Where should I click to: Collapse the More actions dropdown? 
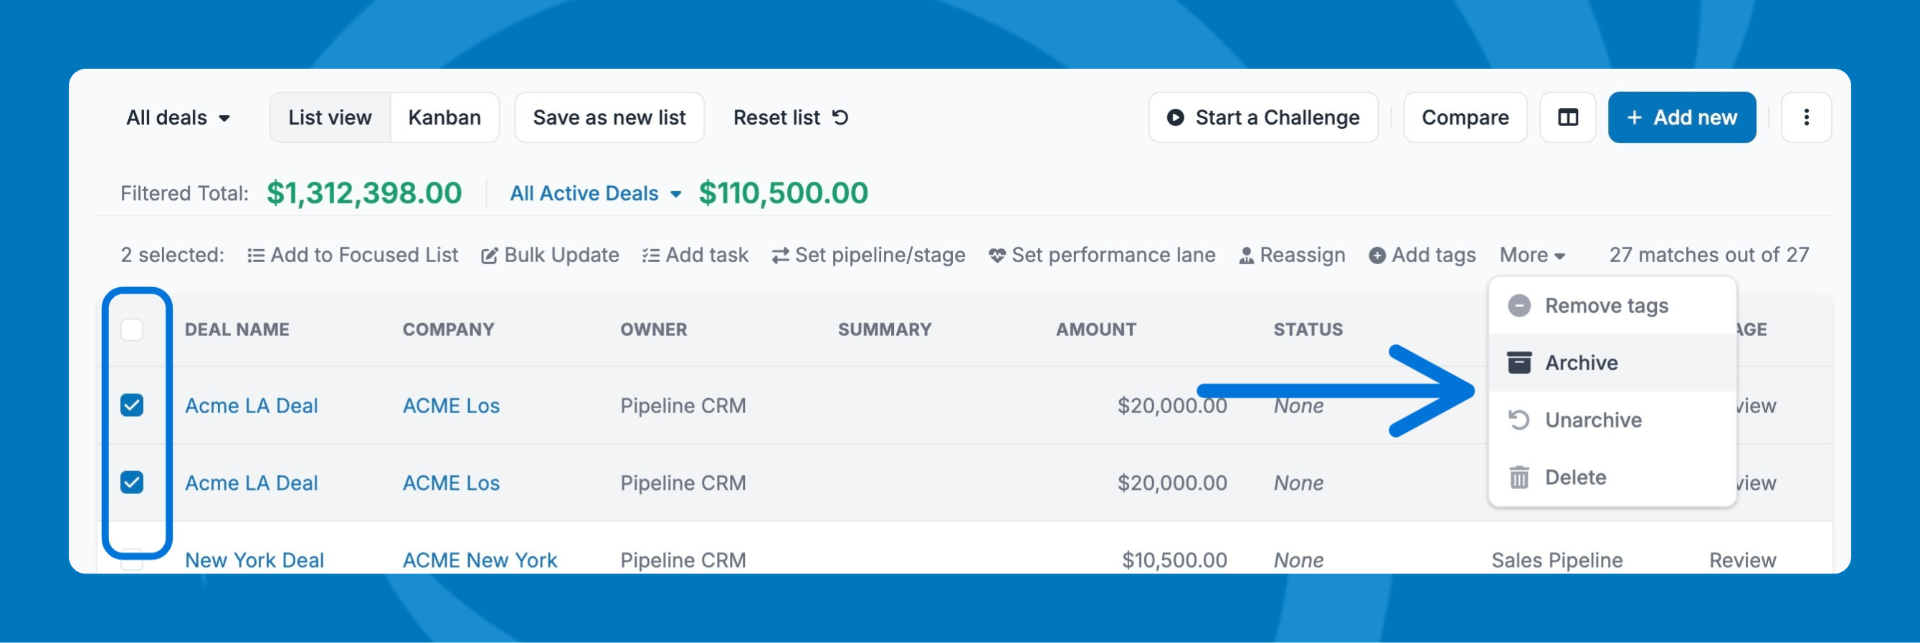1532,256
